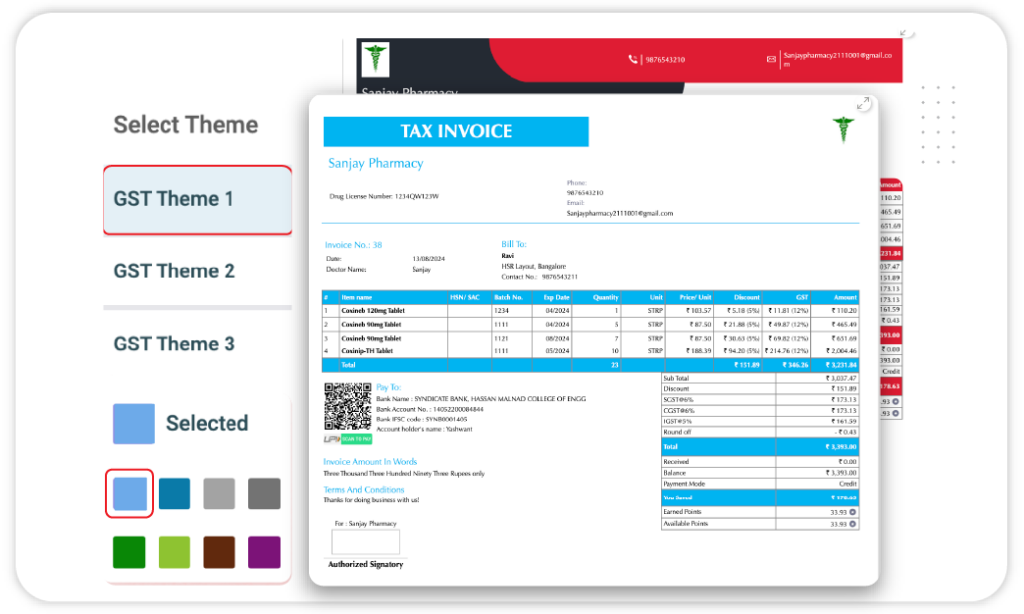The height and width of the screenshot is (614, 1024).
Task: Select the brown color swatch
Action: point(219,552)
